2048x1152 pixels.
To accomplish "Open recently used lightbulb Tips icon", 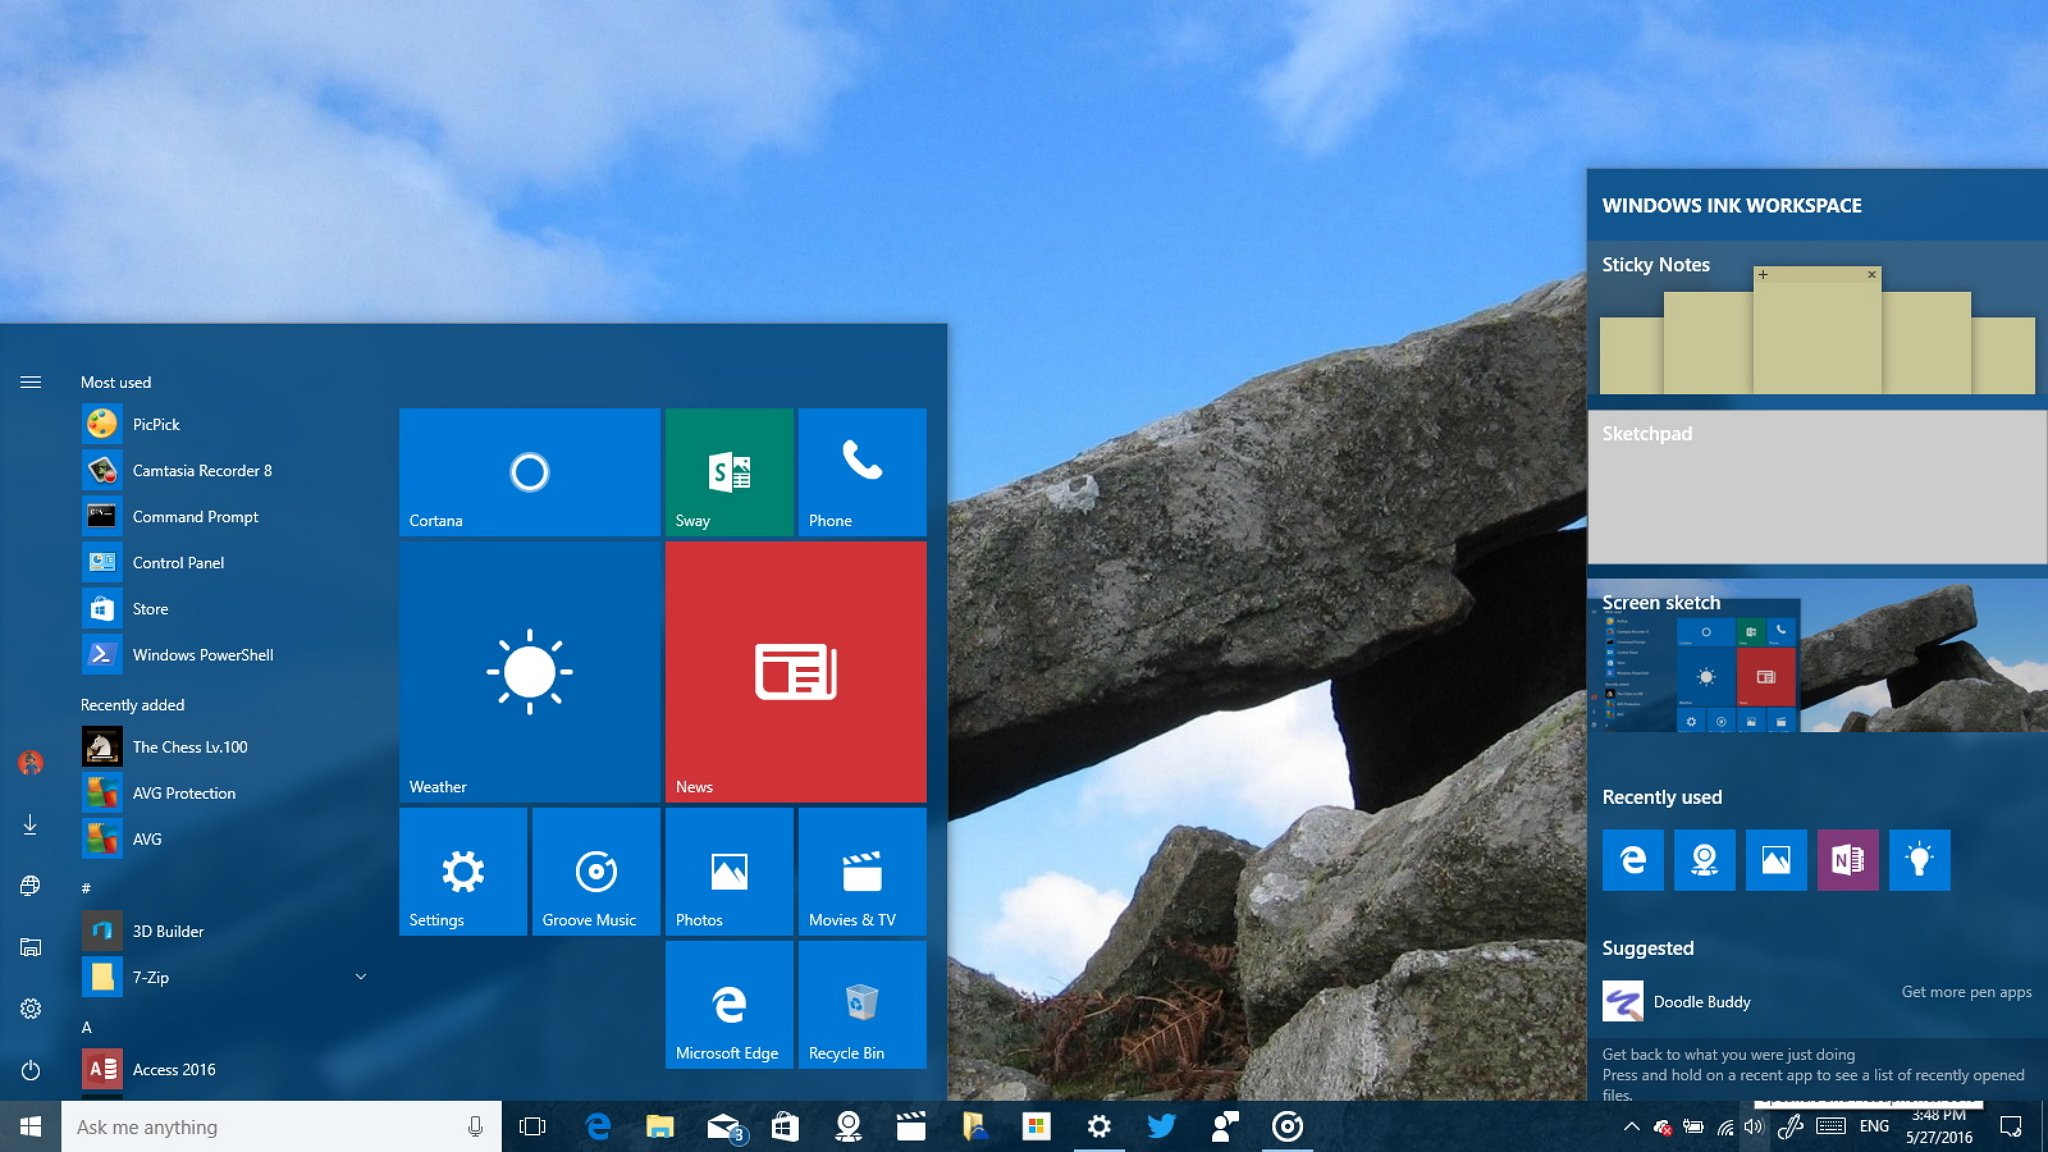I will click(1920, 860).
